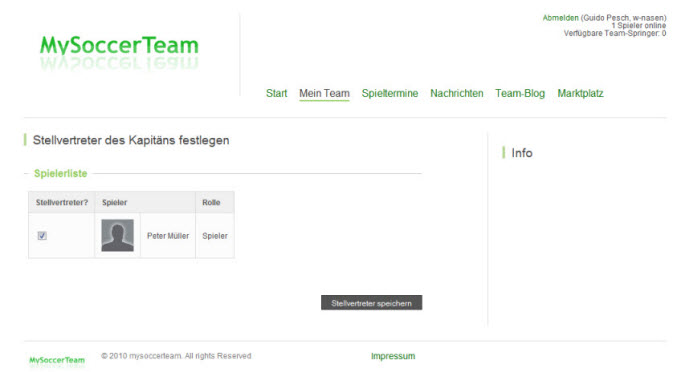Open the Spieltermine page
690x372 pixels.
point(390,93)
